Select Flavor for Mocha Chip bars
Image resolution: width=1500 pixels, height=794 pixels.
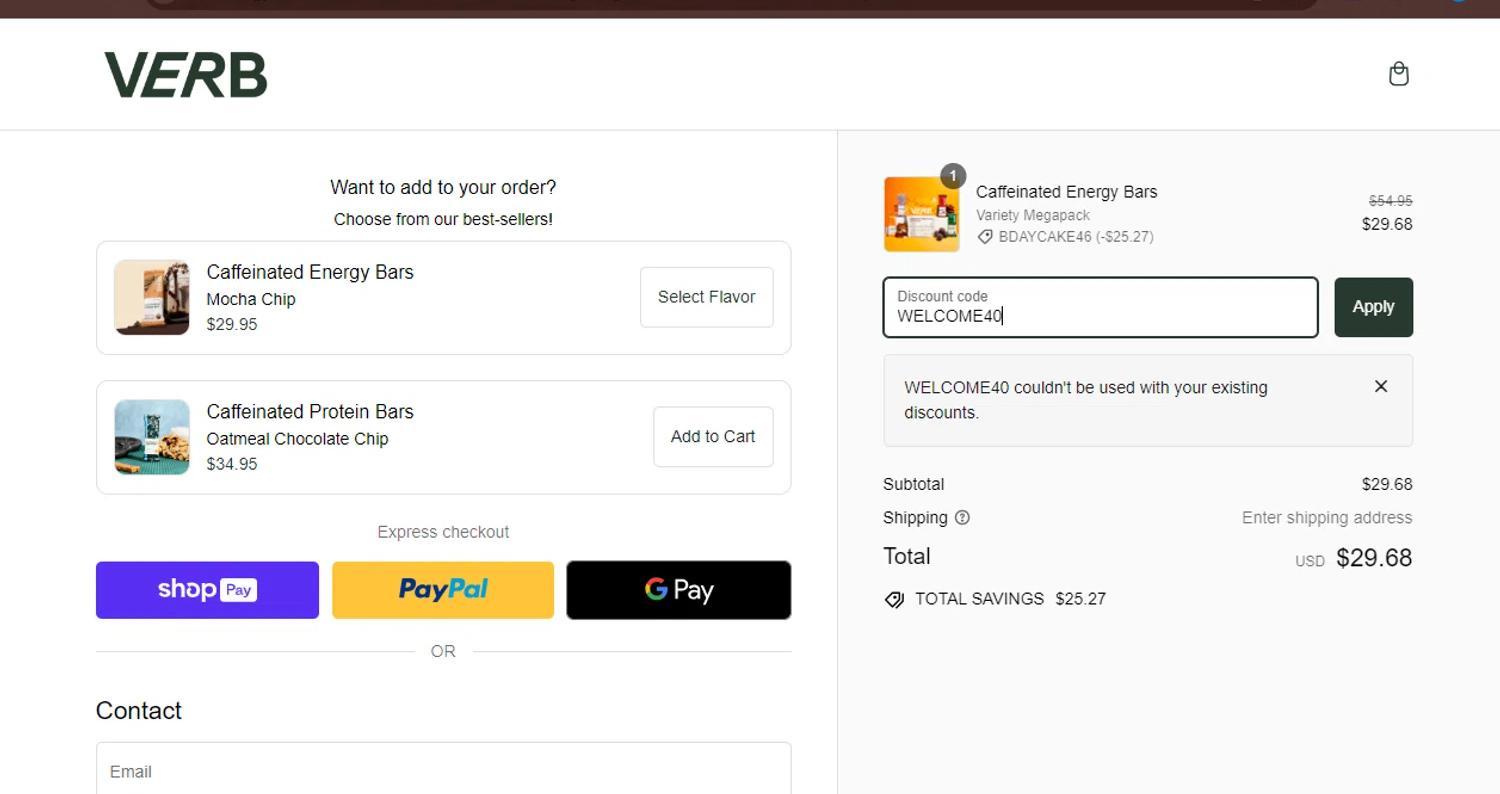pos(707,297)
